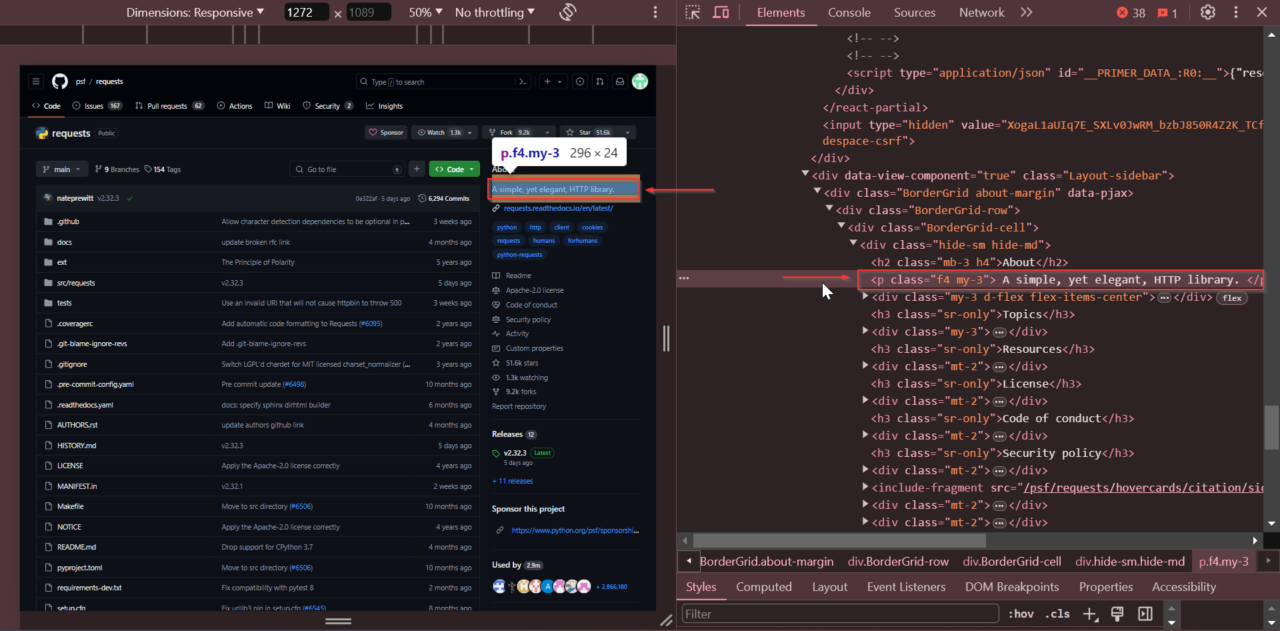
Task: Toggle the .cls element classes button
Action: click(x=1058, y=614)
